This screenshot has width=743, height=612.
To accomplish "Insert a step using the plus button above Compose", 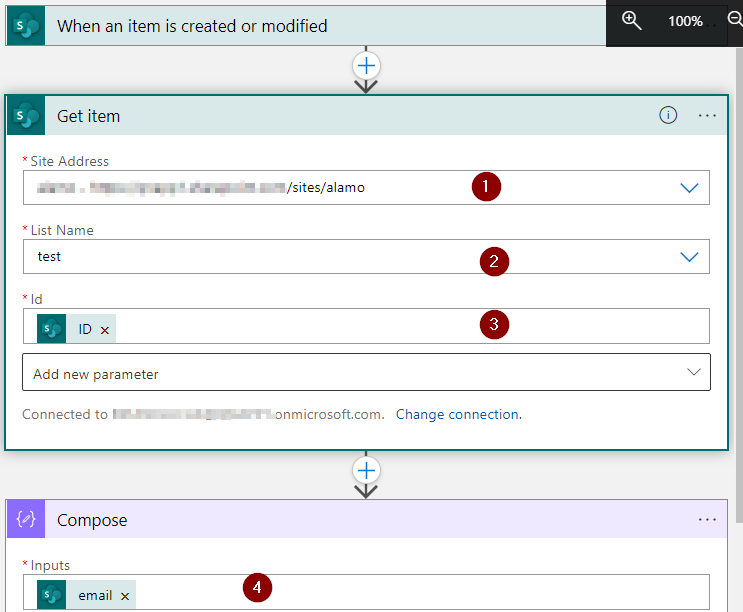I will point(366,471).
